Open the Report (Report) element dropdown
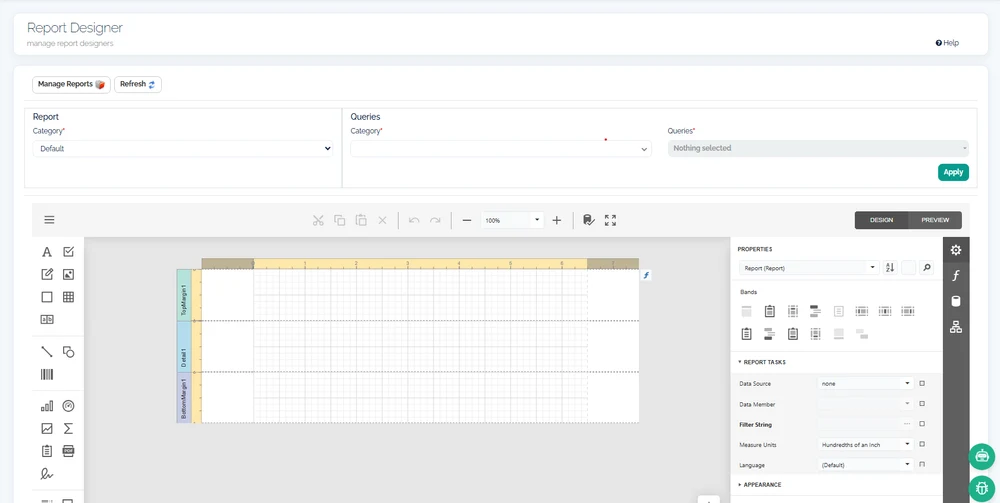This screenshot has height=503, width=1000. point(809,268)
